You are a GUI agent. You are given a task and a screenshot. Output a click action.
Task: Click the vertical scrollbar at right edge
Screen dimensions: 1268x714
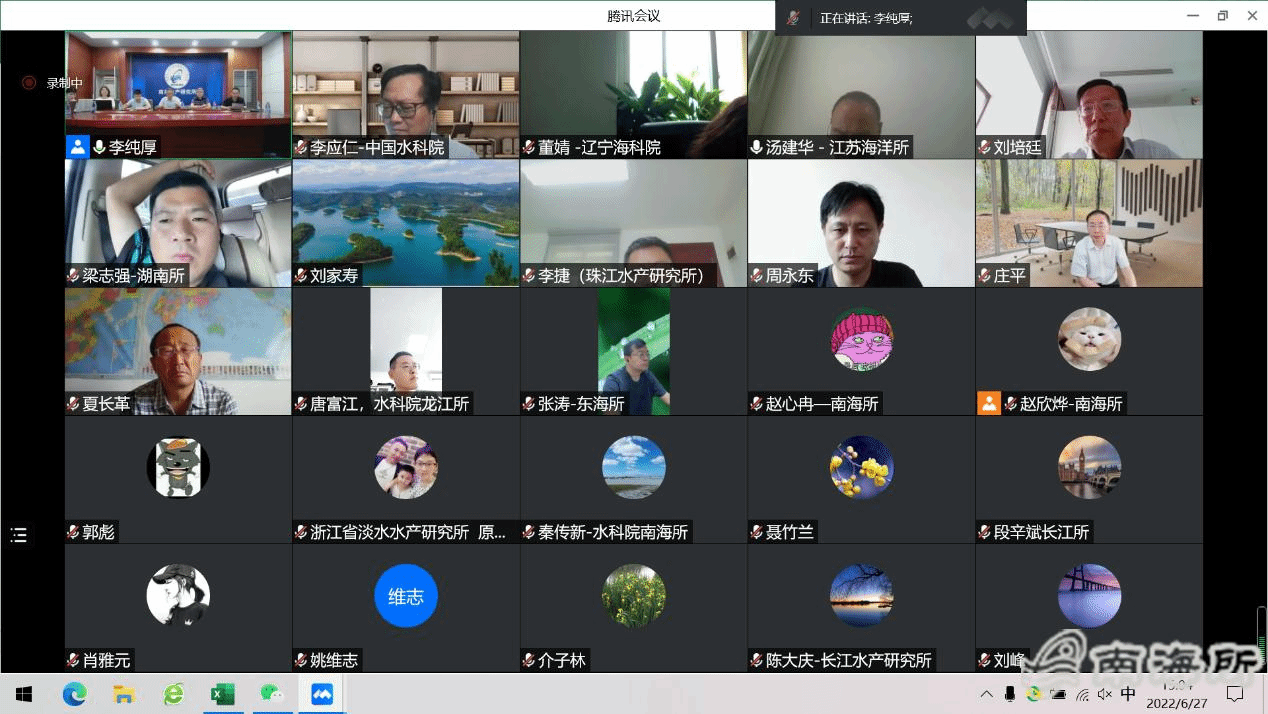1261,630
